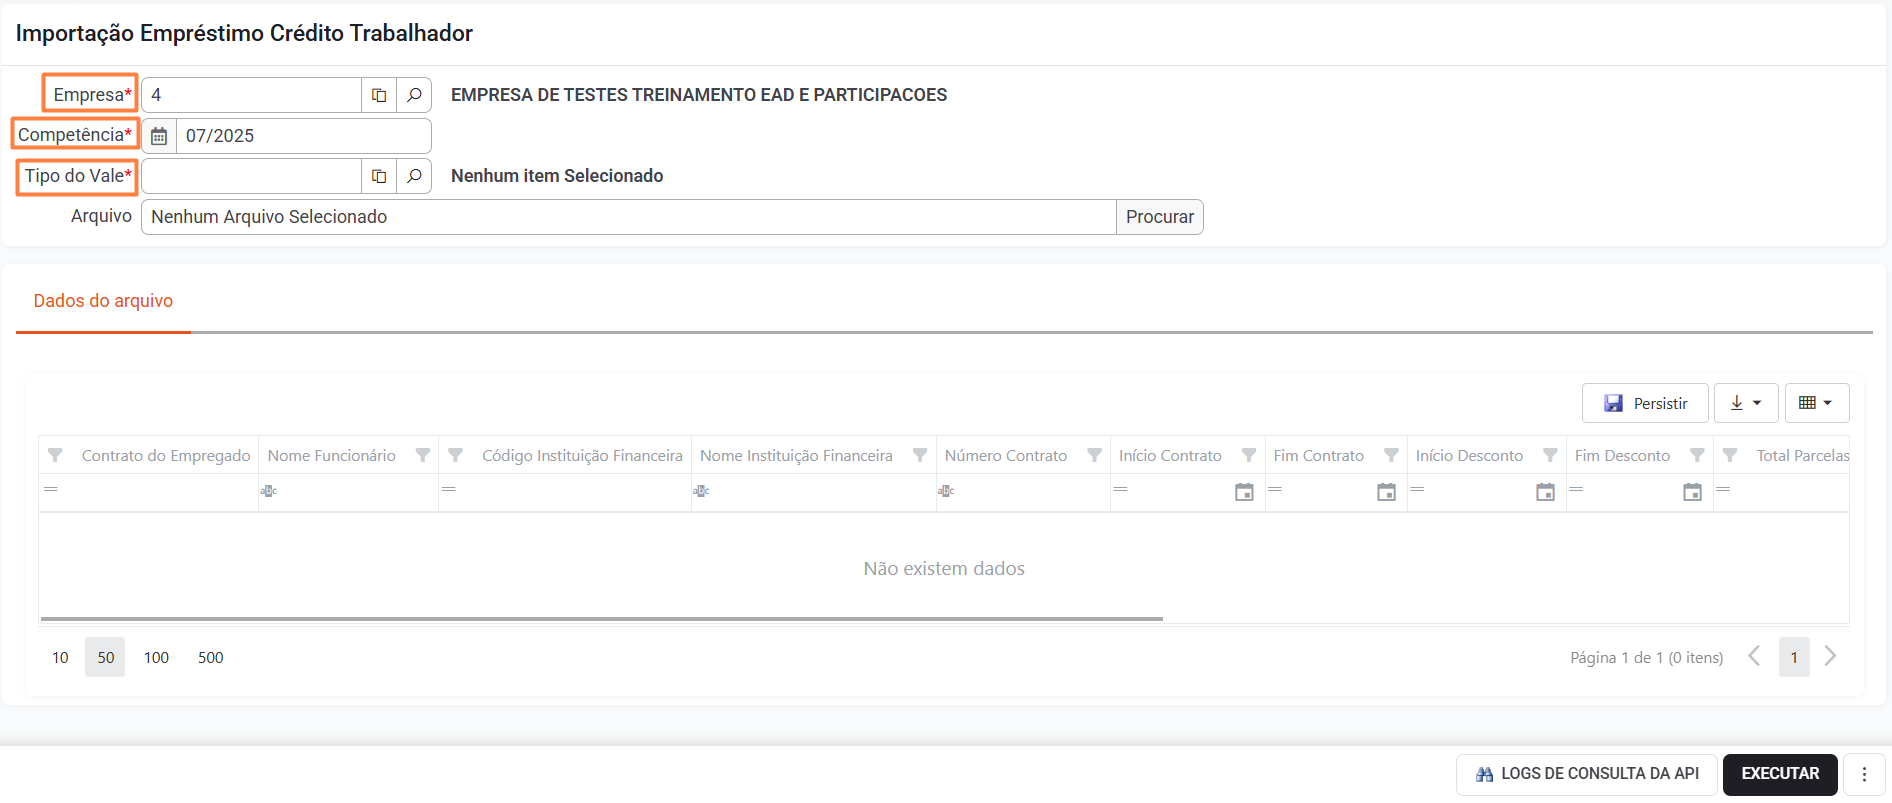The width and height of the screenshot is (1892, 803).
Task: Select page number 1
Action: (x=1794, y=657)
